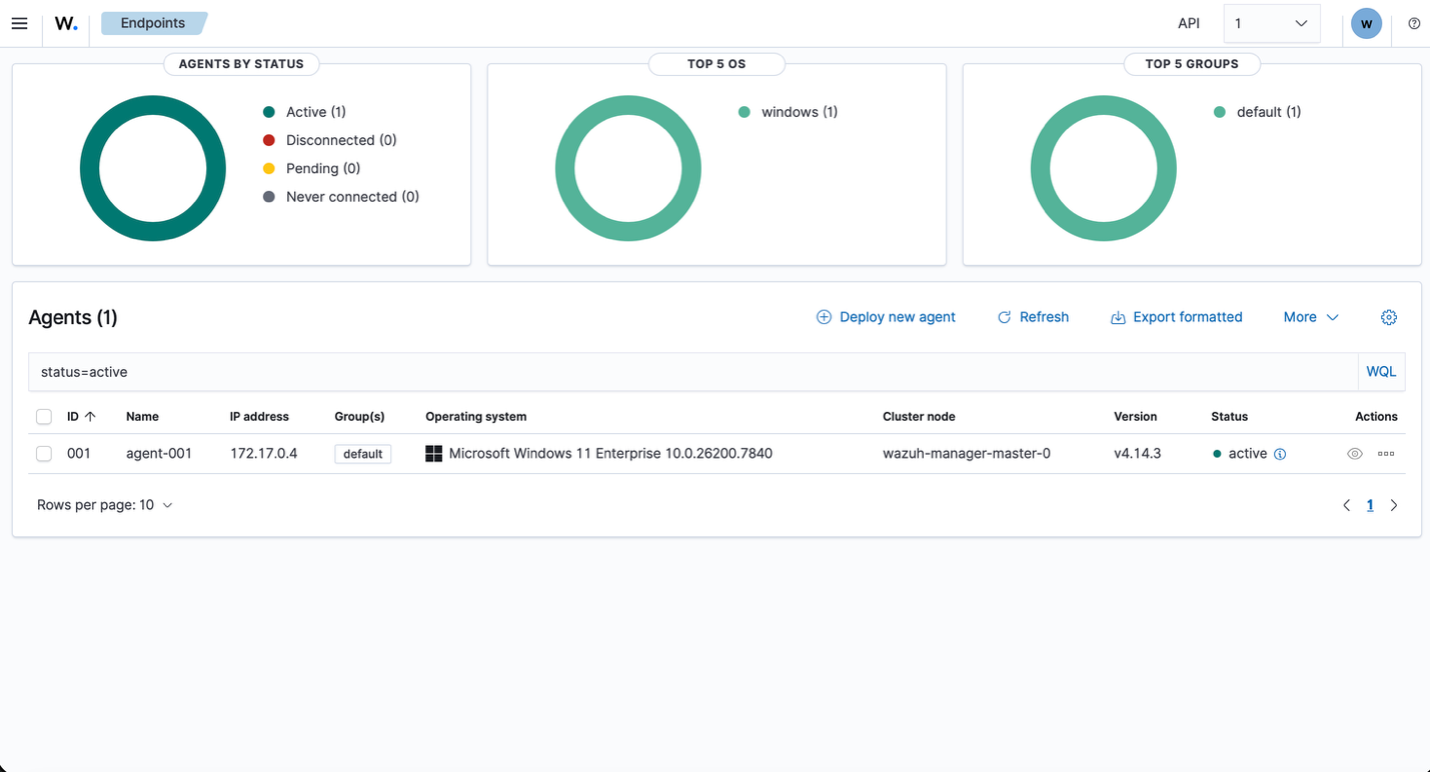Select the checkbox for agent-001
The height and width of the screenshot is (776, 1430).
[44, 453]
